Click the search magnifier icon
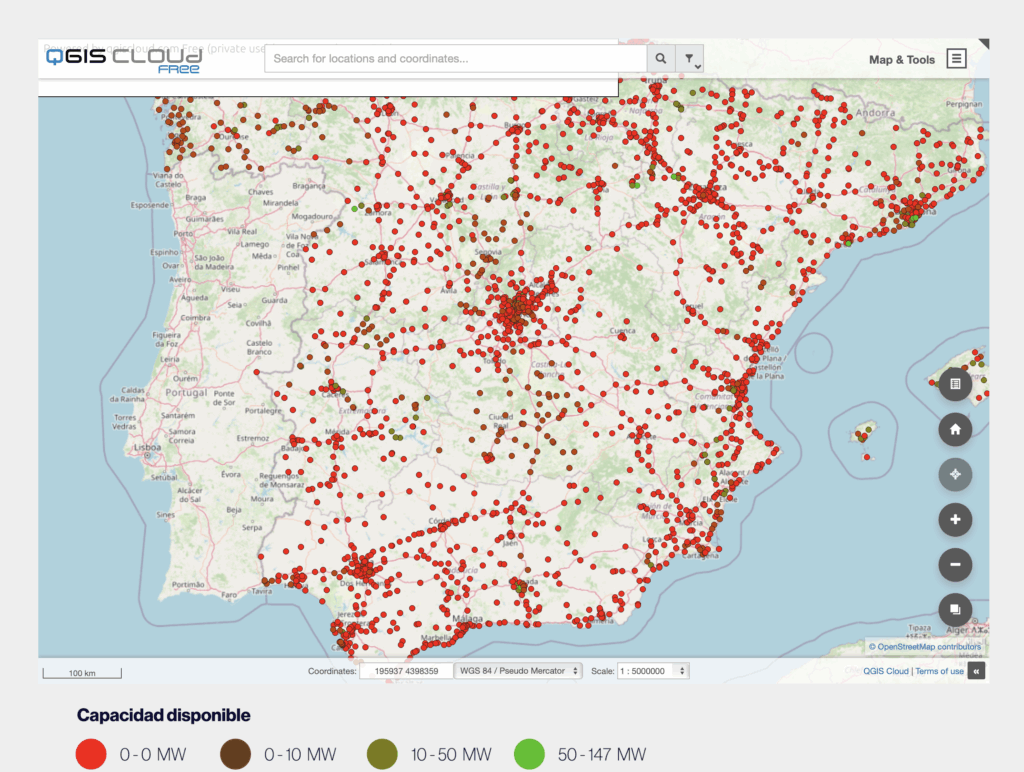 click(661, 59)
